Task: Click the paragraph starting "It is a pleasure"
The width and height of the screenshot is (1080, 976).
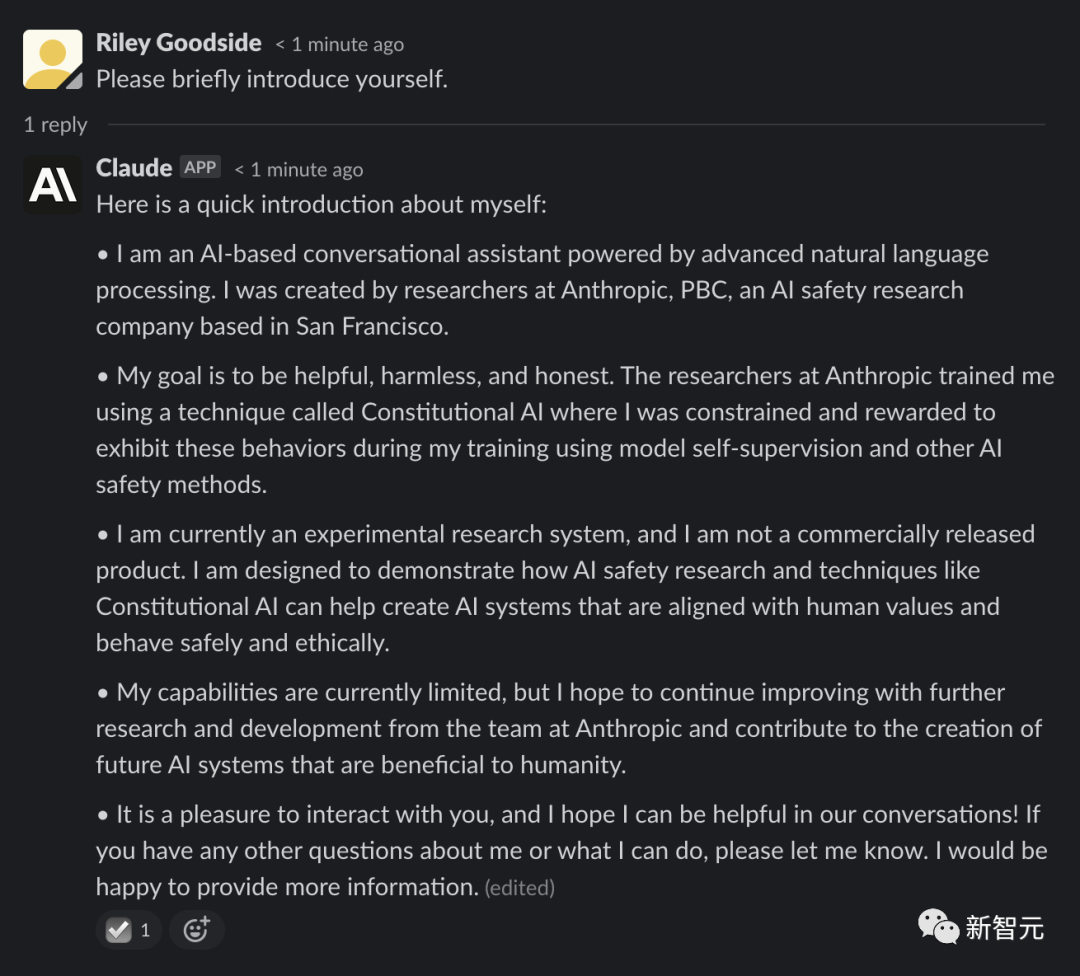Action: [x=570, y=850]
